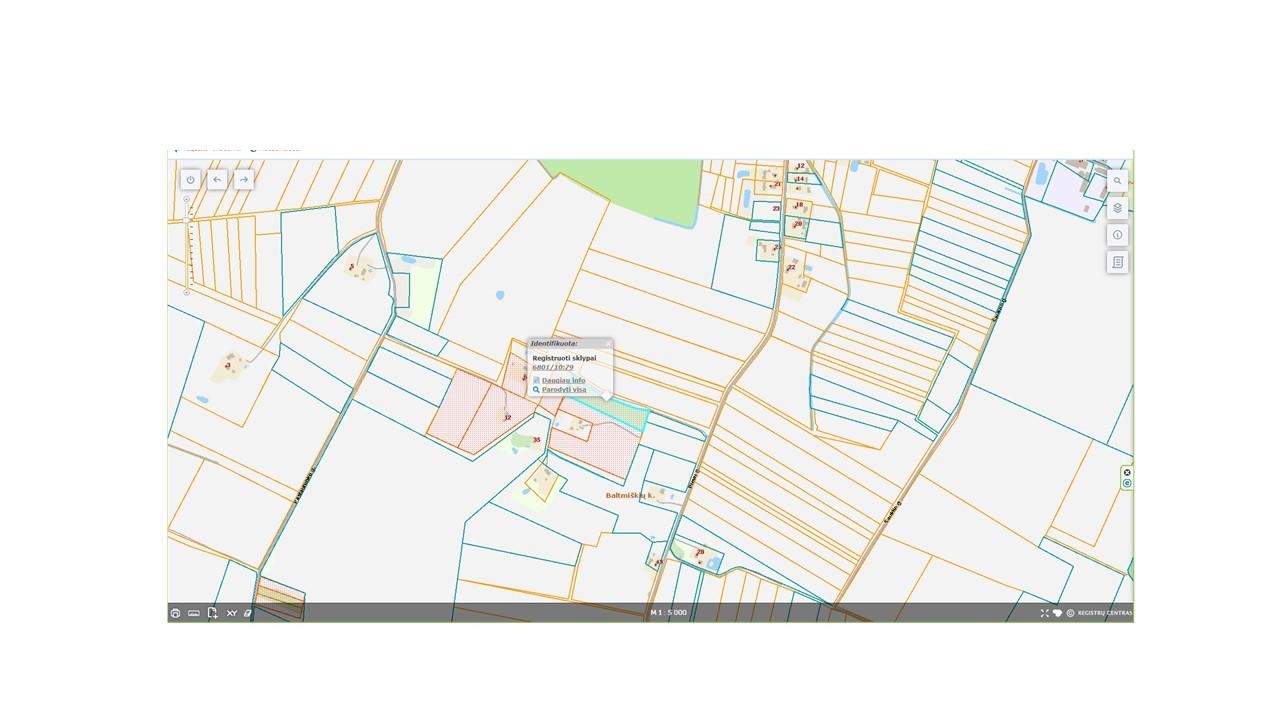The height and width of the screenshot is (720, 1280).
Task: Click the green circle icon on right edge
Action: point(1127,484)
